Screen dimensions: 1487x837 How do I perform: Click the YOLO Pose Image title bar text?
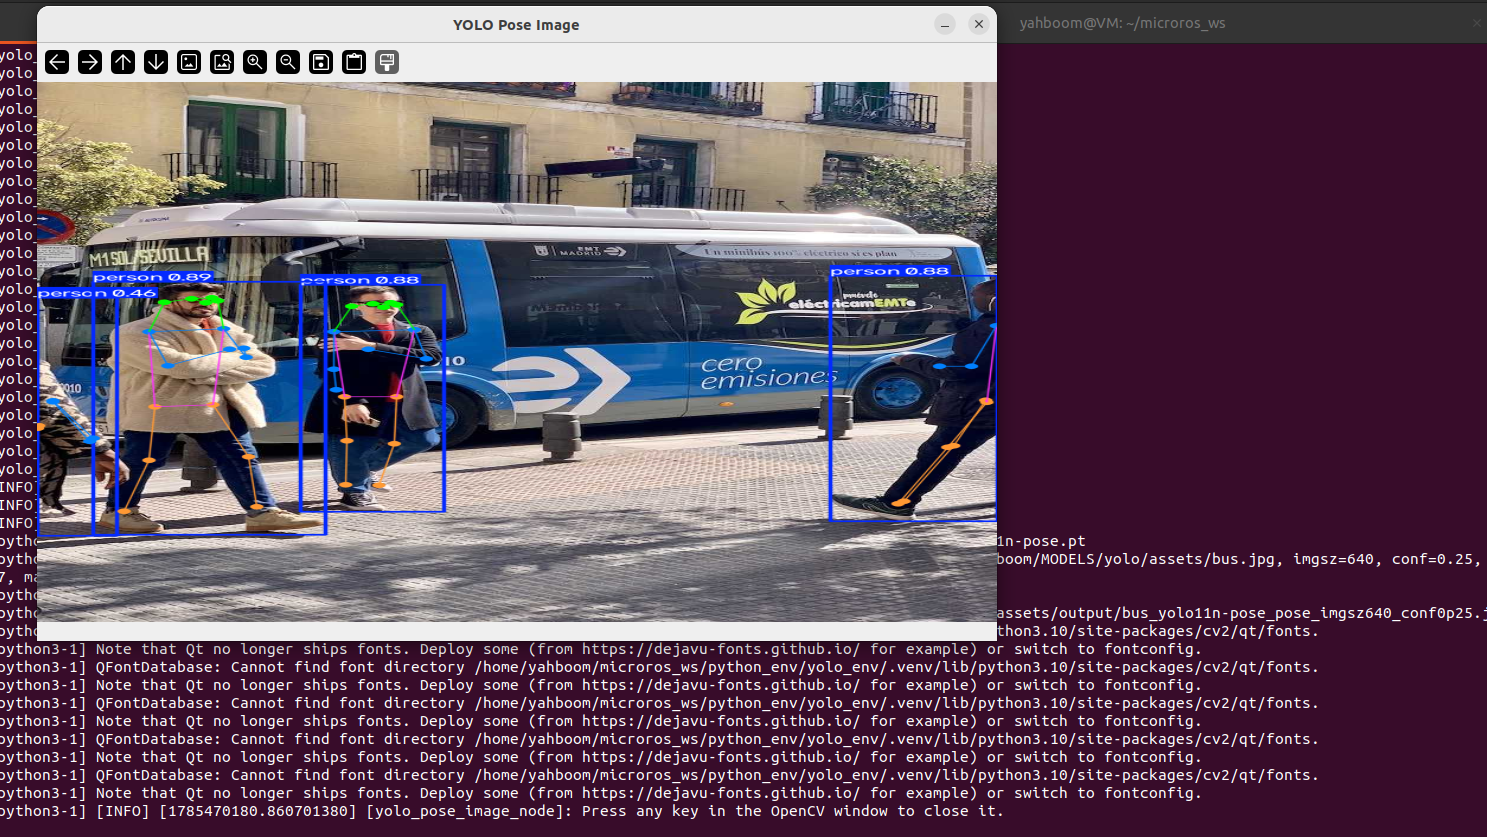tap(516, 25)
